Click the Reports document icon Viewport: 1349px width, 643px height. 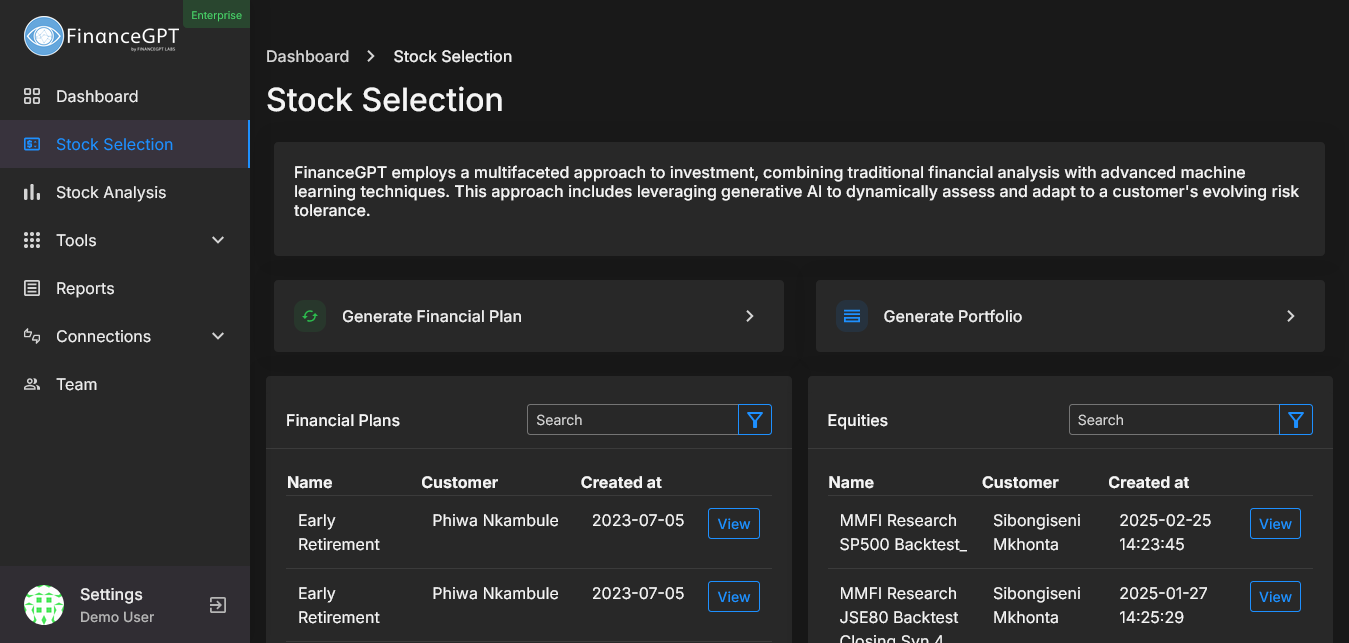click(32, 288)
